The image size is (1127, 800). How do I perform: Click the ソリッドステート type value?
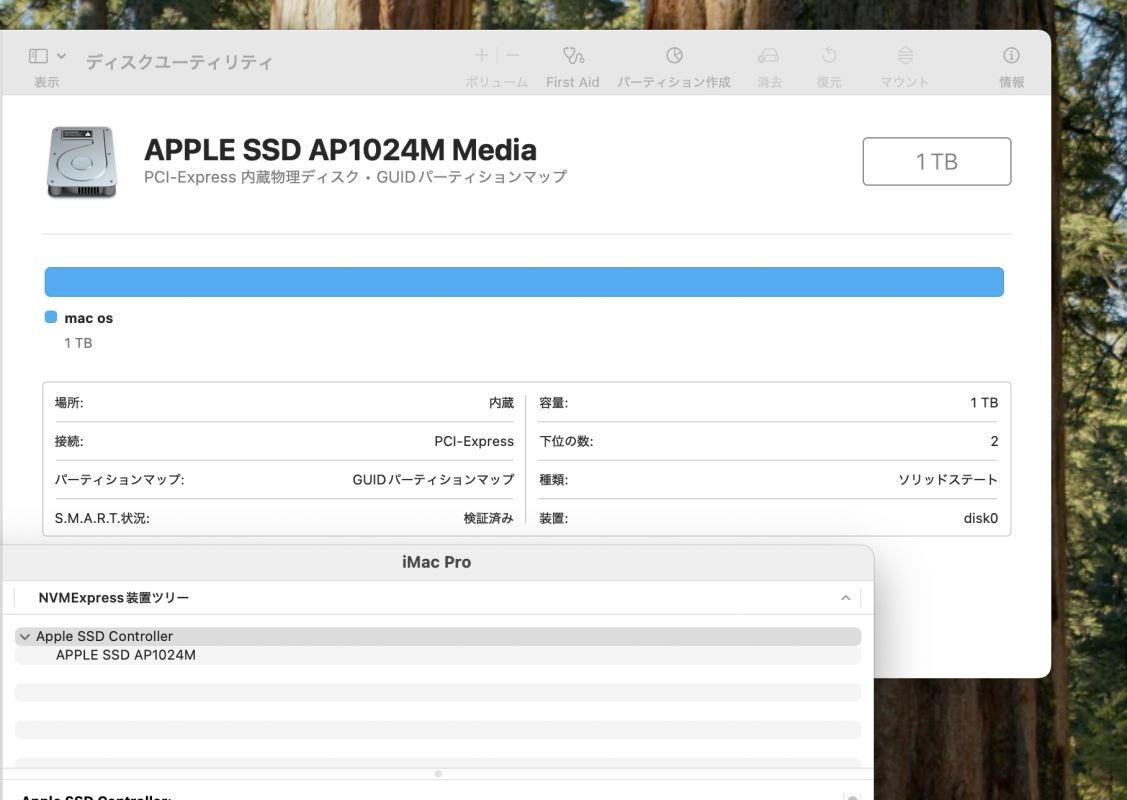point(948,479)
